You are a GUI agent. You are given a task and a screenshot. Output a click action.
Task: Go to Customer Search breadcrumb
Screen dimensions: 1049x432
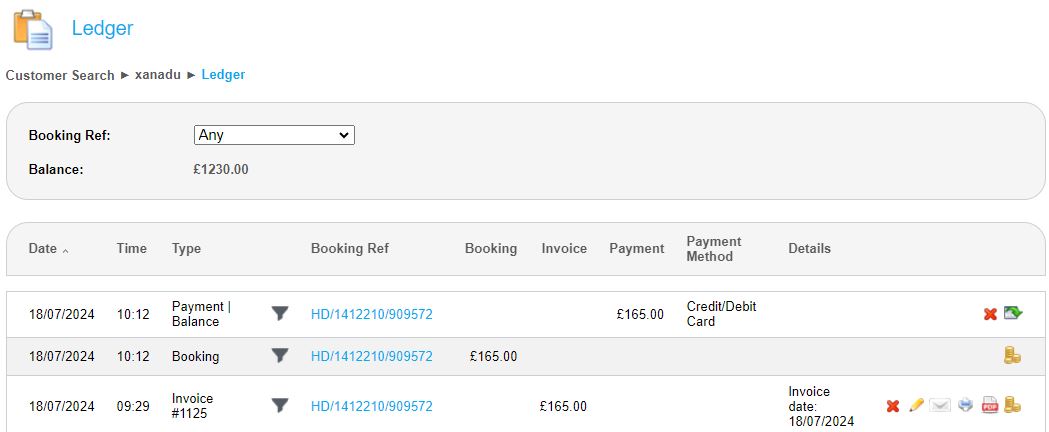60,75
